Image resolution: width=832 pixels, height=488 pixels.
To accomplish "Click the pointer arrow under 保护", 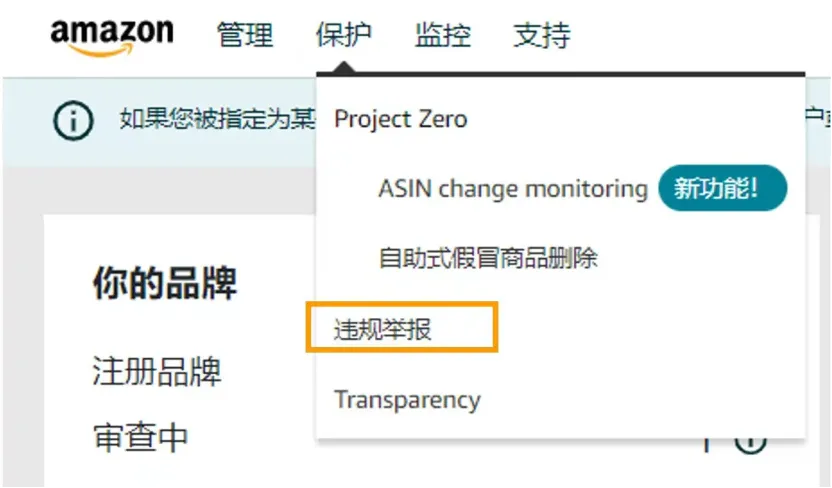I will (x=343, y=68).
